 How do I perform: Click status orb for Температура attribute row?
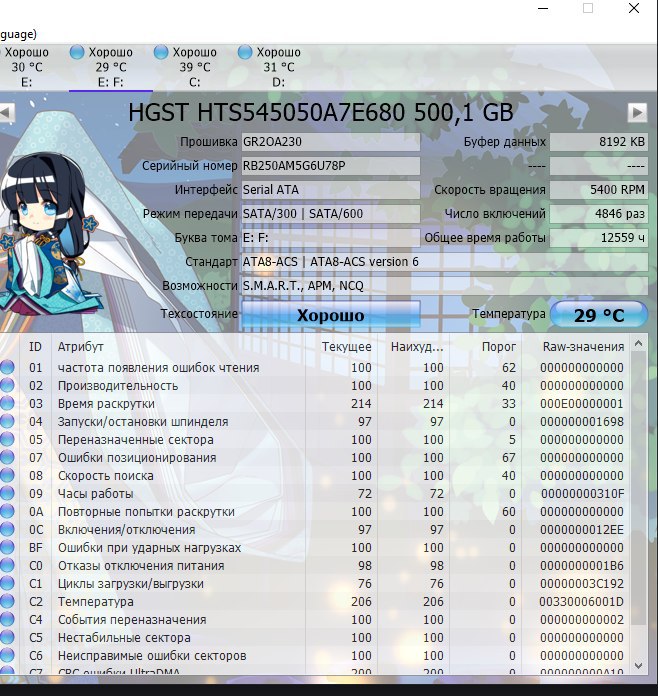tap(7, 601)
